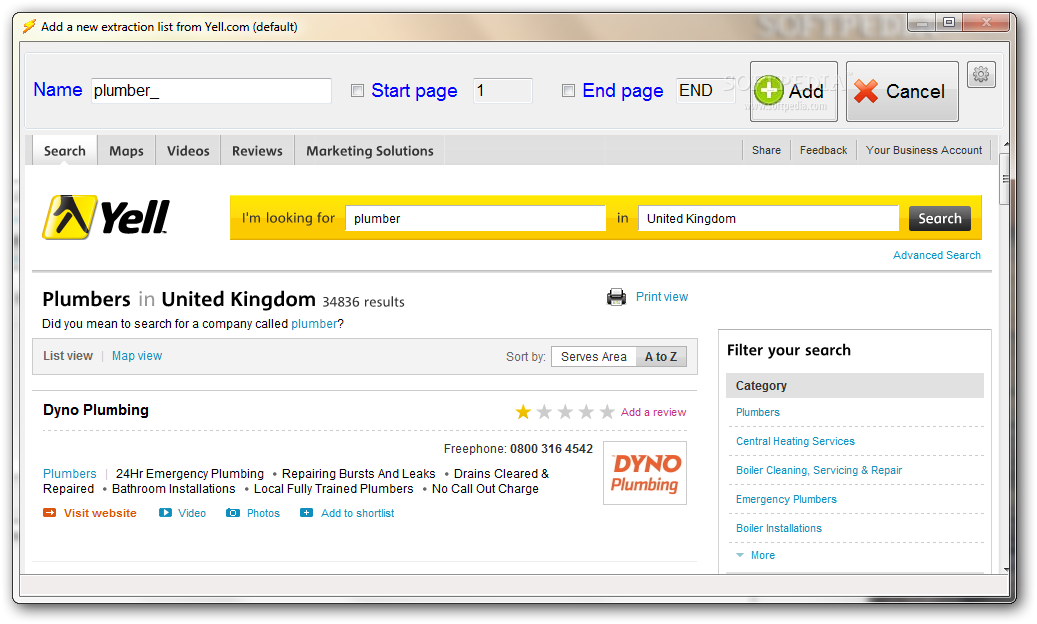
Task: Click the Visit website arrow icon
Action: (x=50, y=513)
